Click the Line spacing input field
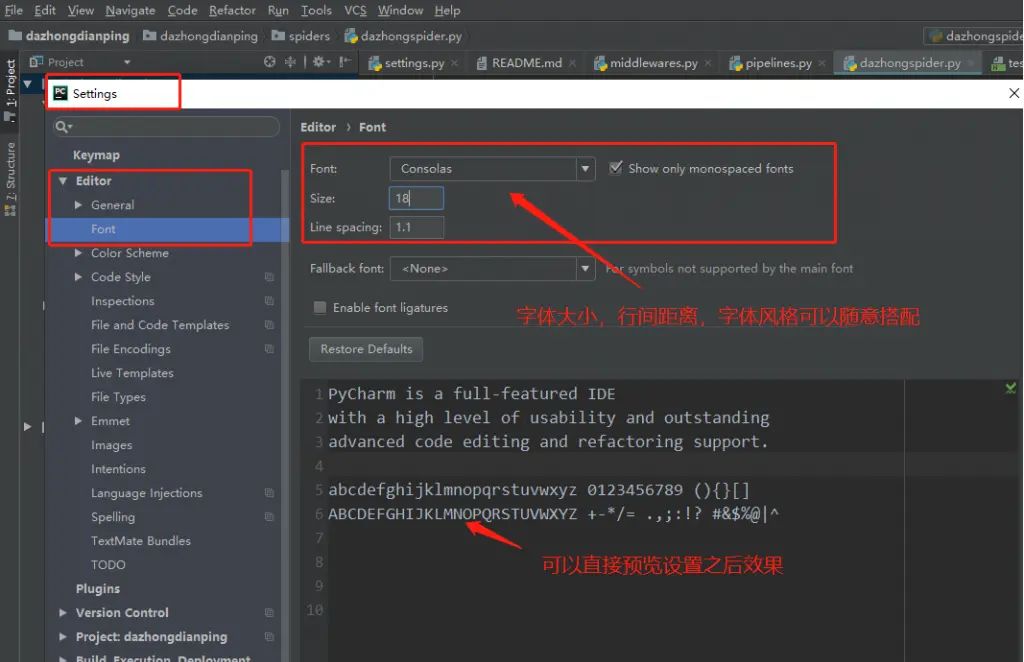 pos(417,227)
